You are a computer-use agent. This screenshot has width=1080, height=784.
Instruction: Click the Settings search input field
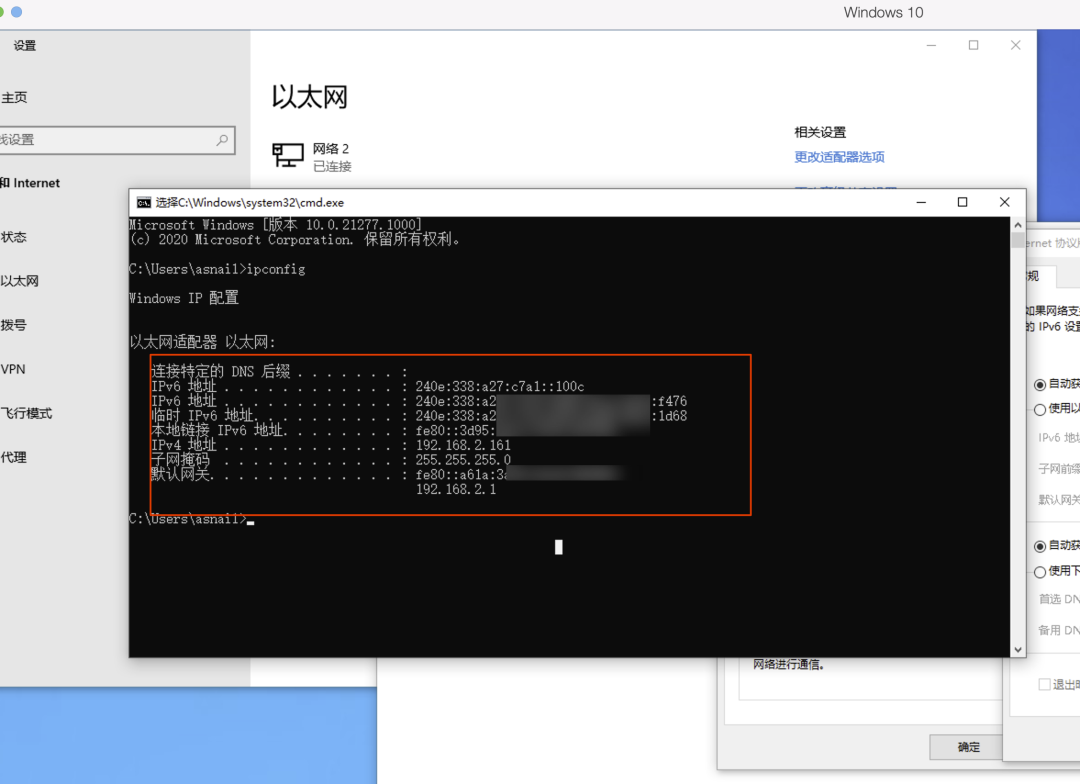[117, 140]
